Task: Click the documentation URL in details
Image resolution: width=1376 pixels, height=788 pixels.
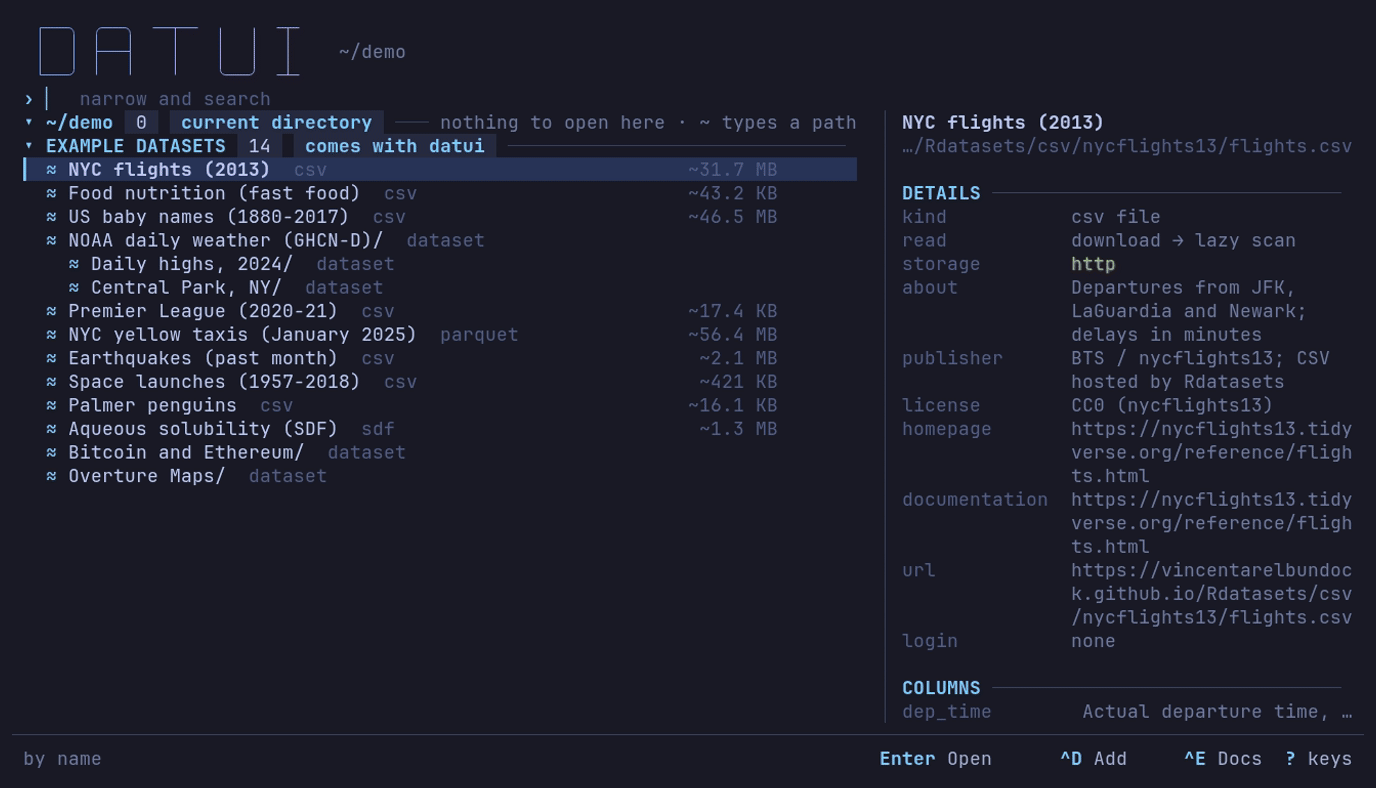Action: point(1211,523)
